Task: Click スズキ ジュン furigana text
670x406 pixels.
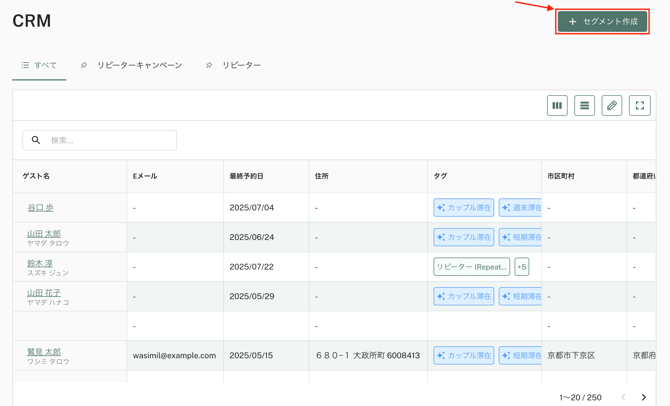Action: (48, 273)
